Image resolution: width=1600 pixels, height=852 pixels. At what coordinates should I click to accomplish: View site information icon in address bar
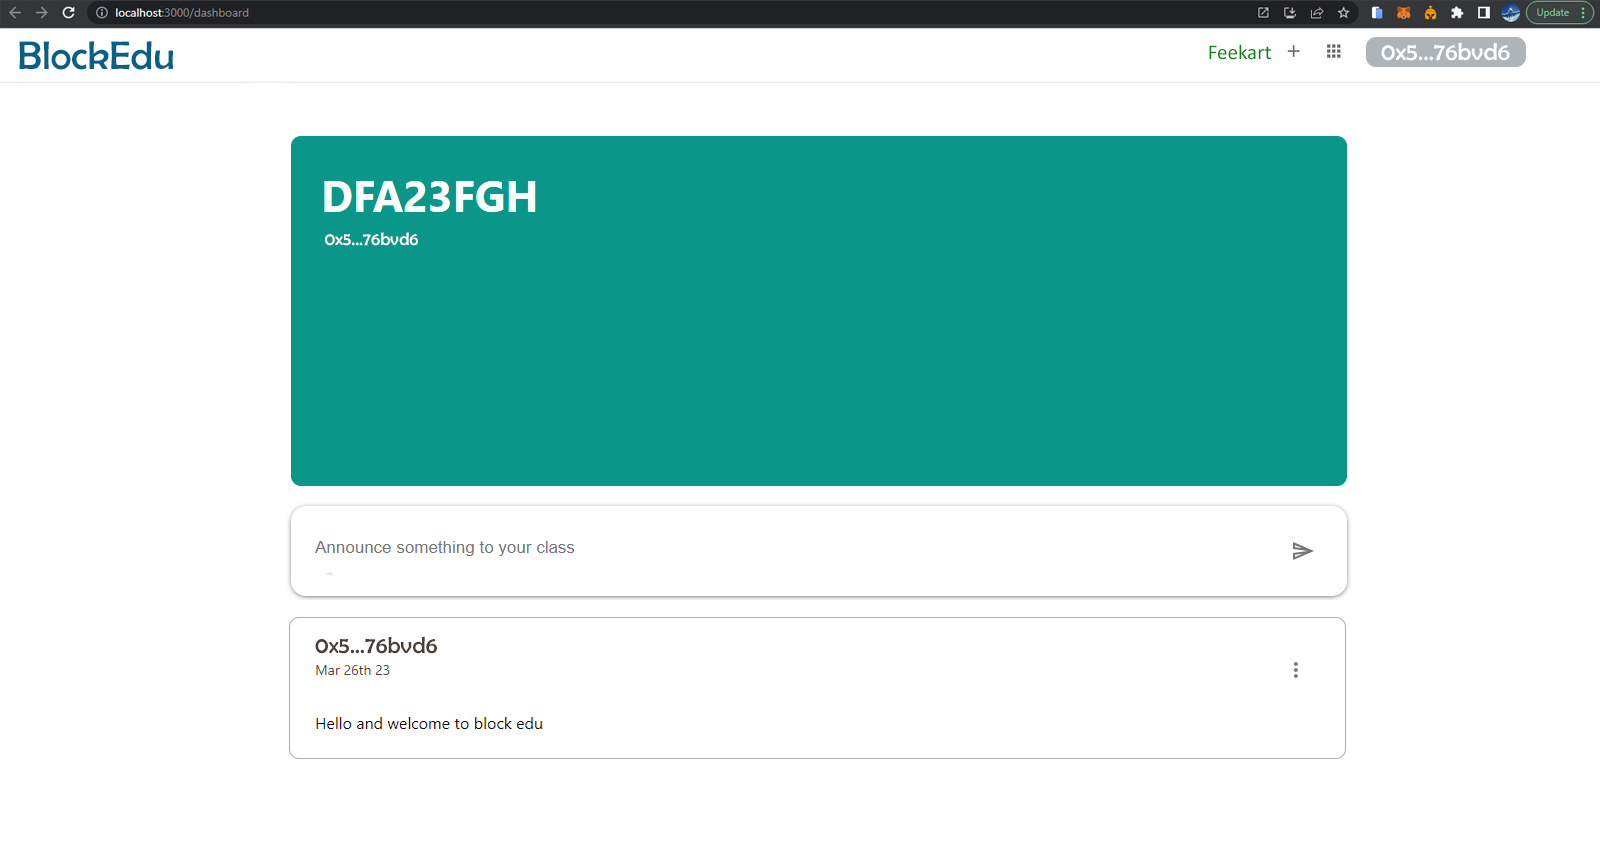101,13
